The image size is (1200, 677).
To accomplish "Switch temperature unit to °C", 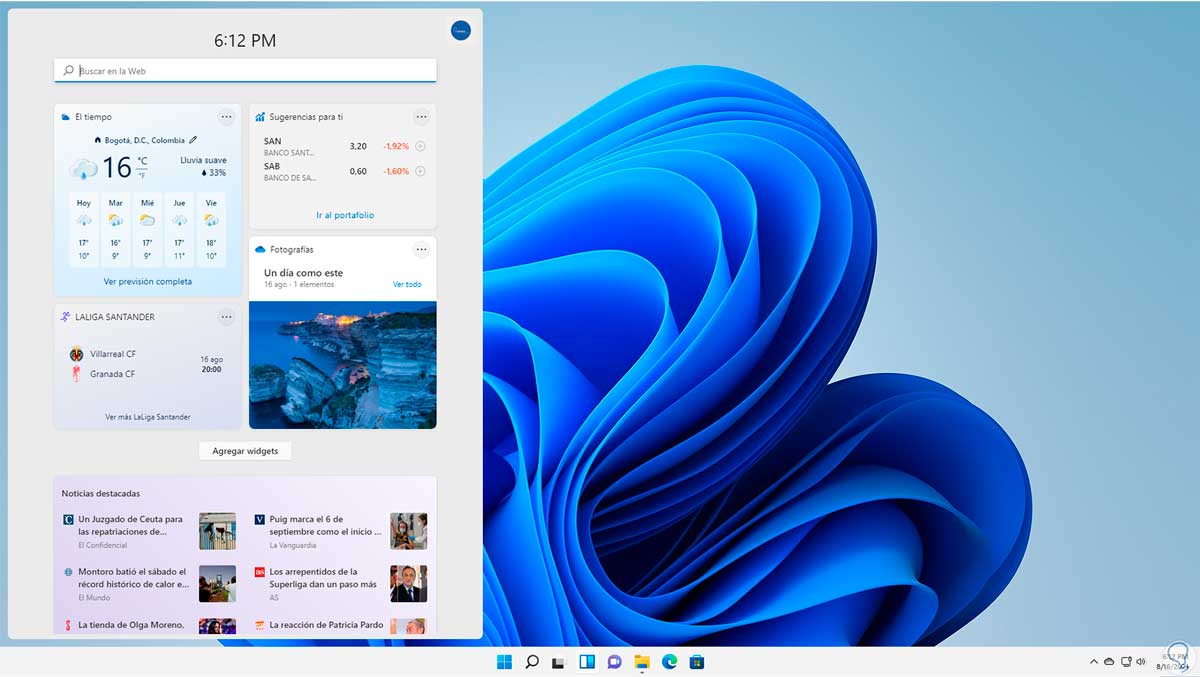I will [142, 161].
